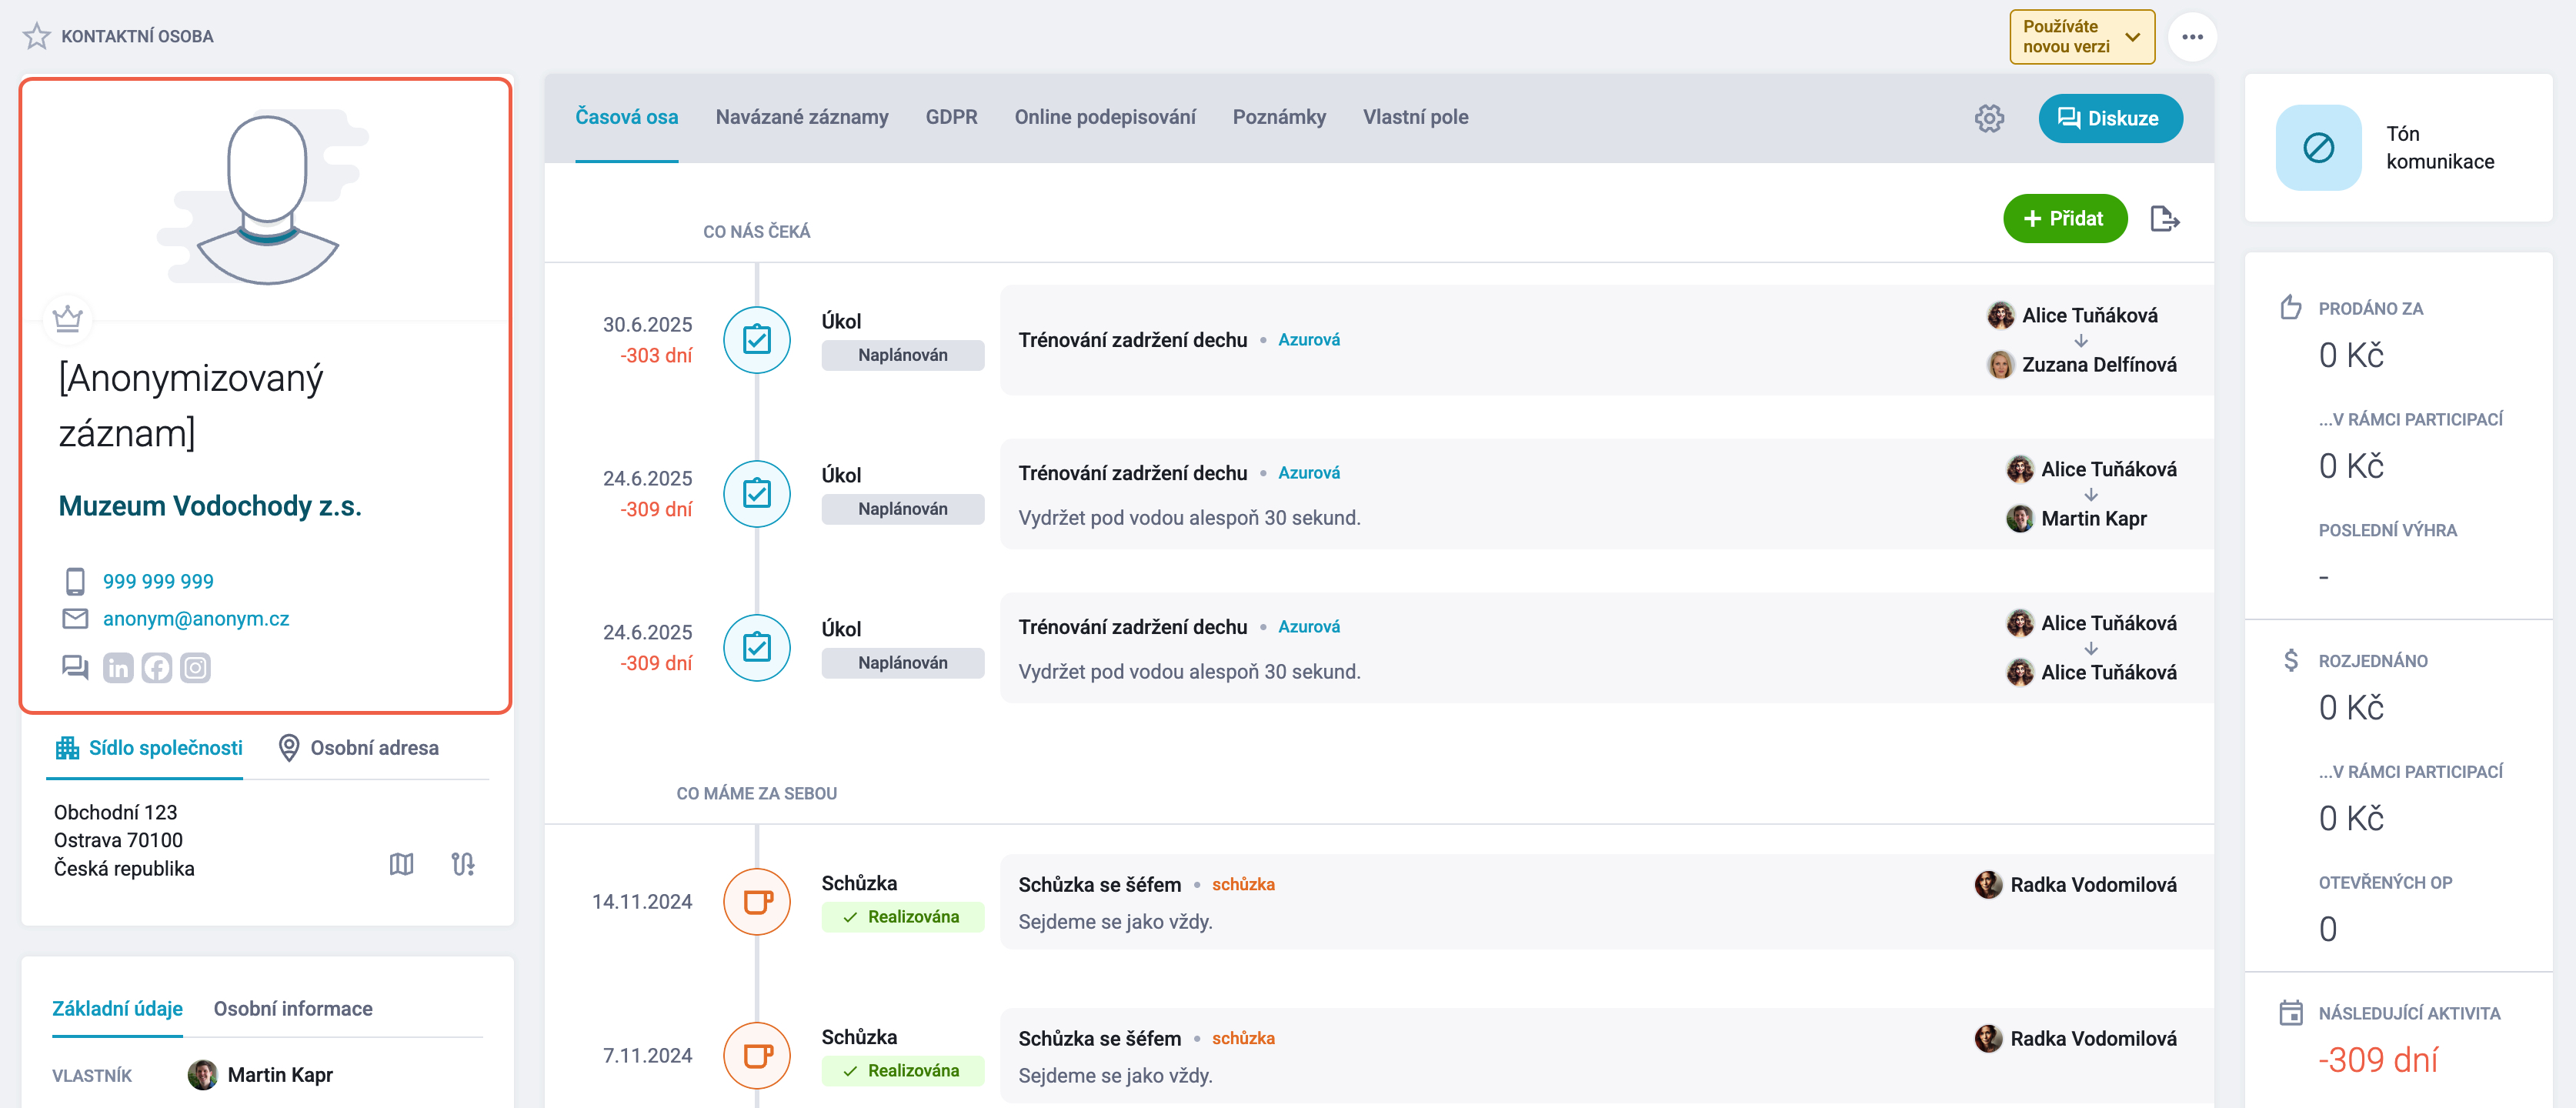
Task: Click the crown icon under avatar
Action: click(67, 319)
